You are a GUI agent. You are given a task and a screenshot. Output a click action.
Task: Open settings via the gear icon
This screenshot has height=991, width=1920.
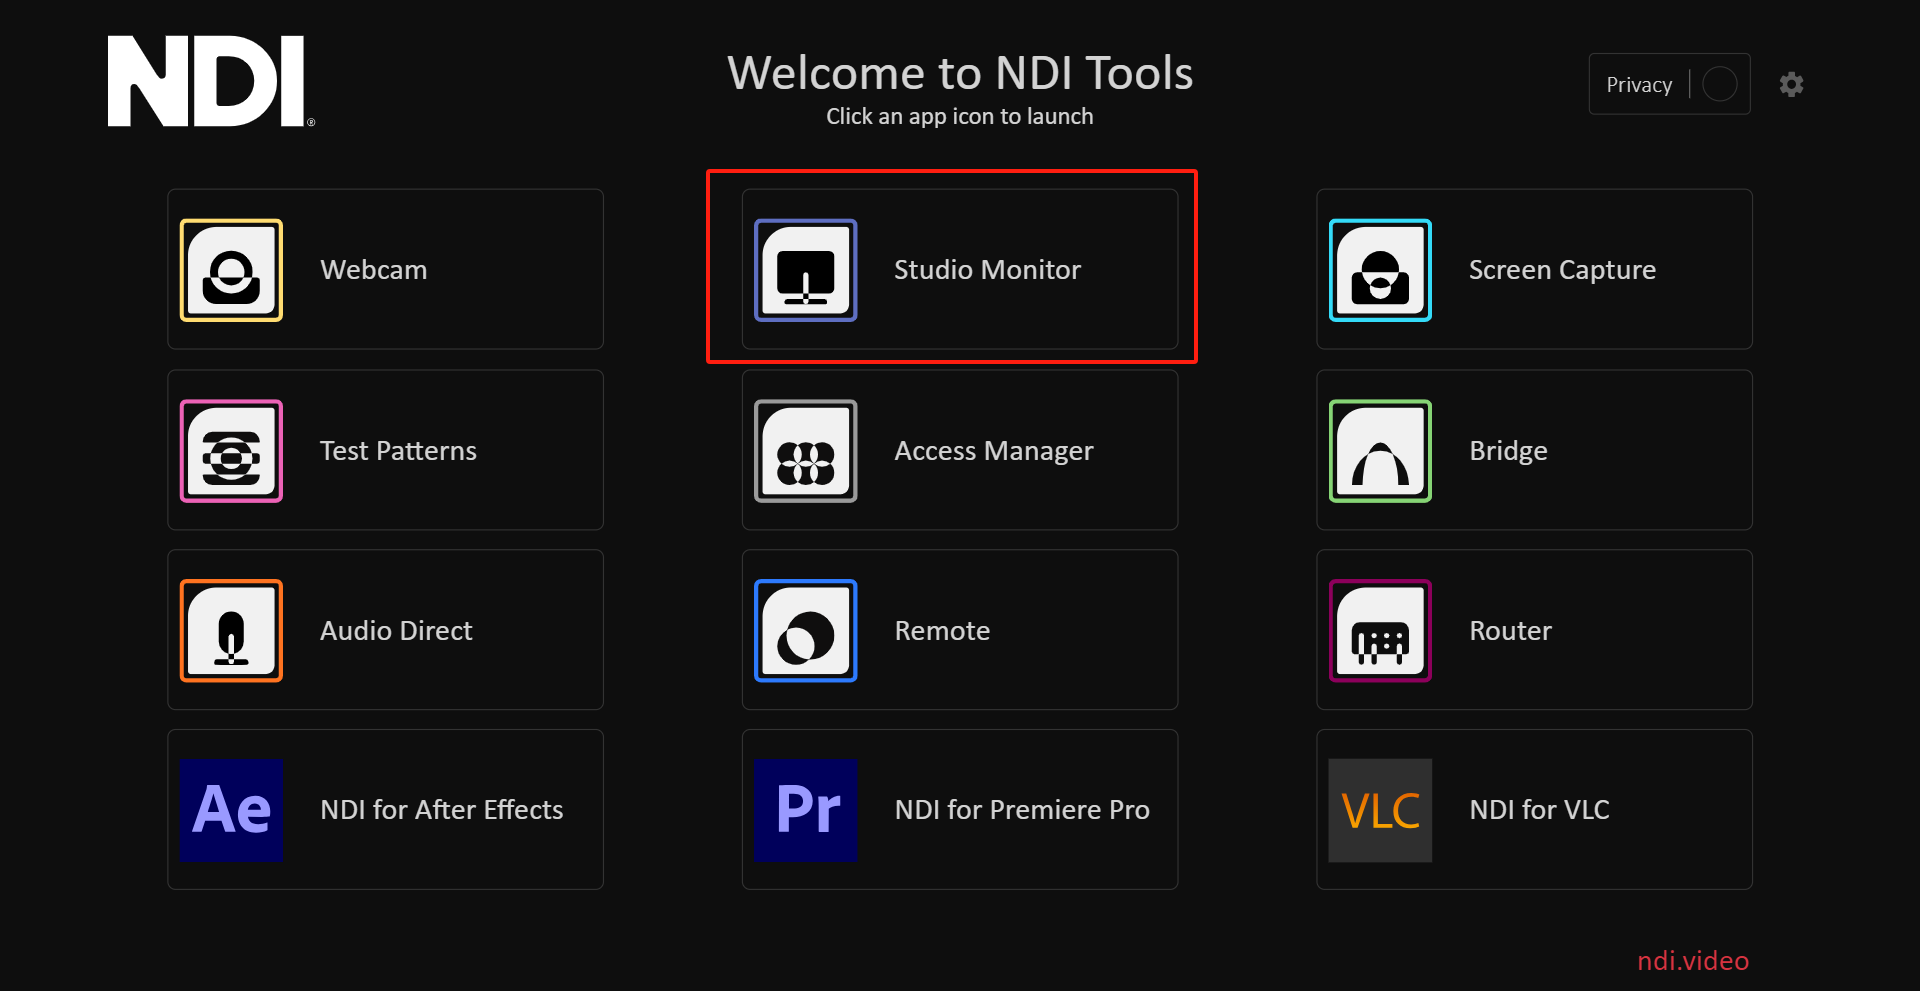pyautogui.click(x=1792, y=84)
